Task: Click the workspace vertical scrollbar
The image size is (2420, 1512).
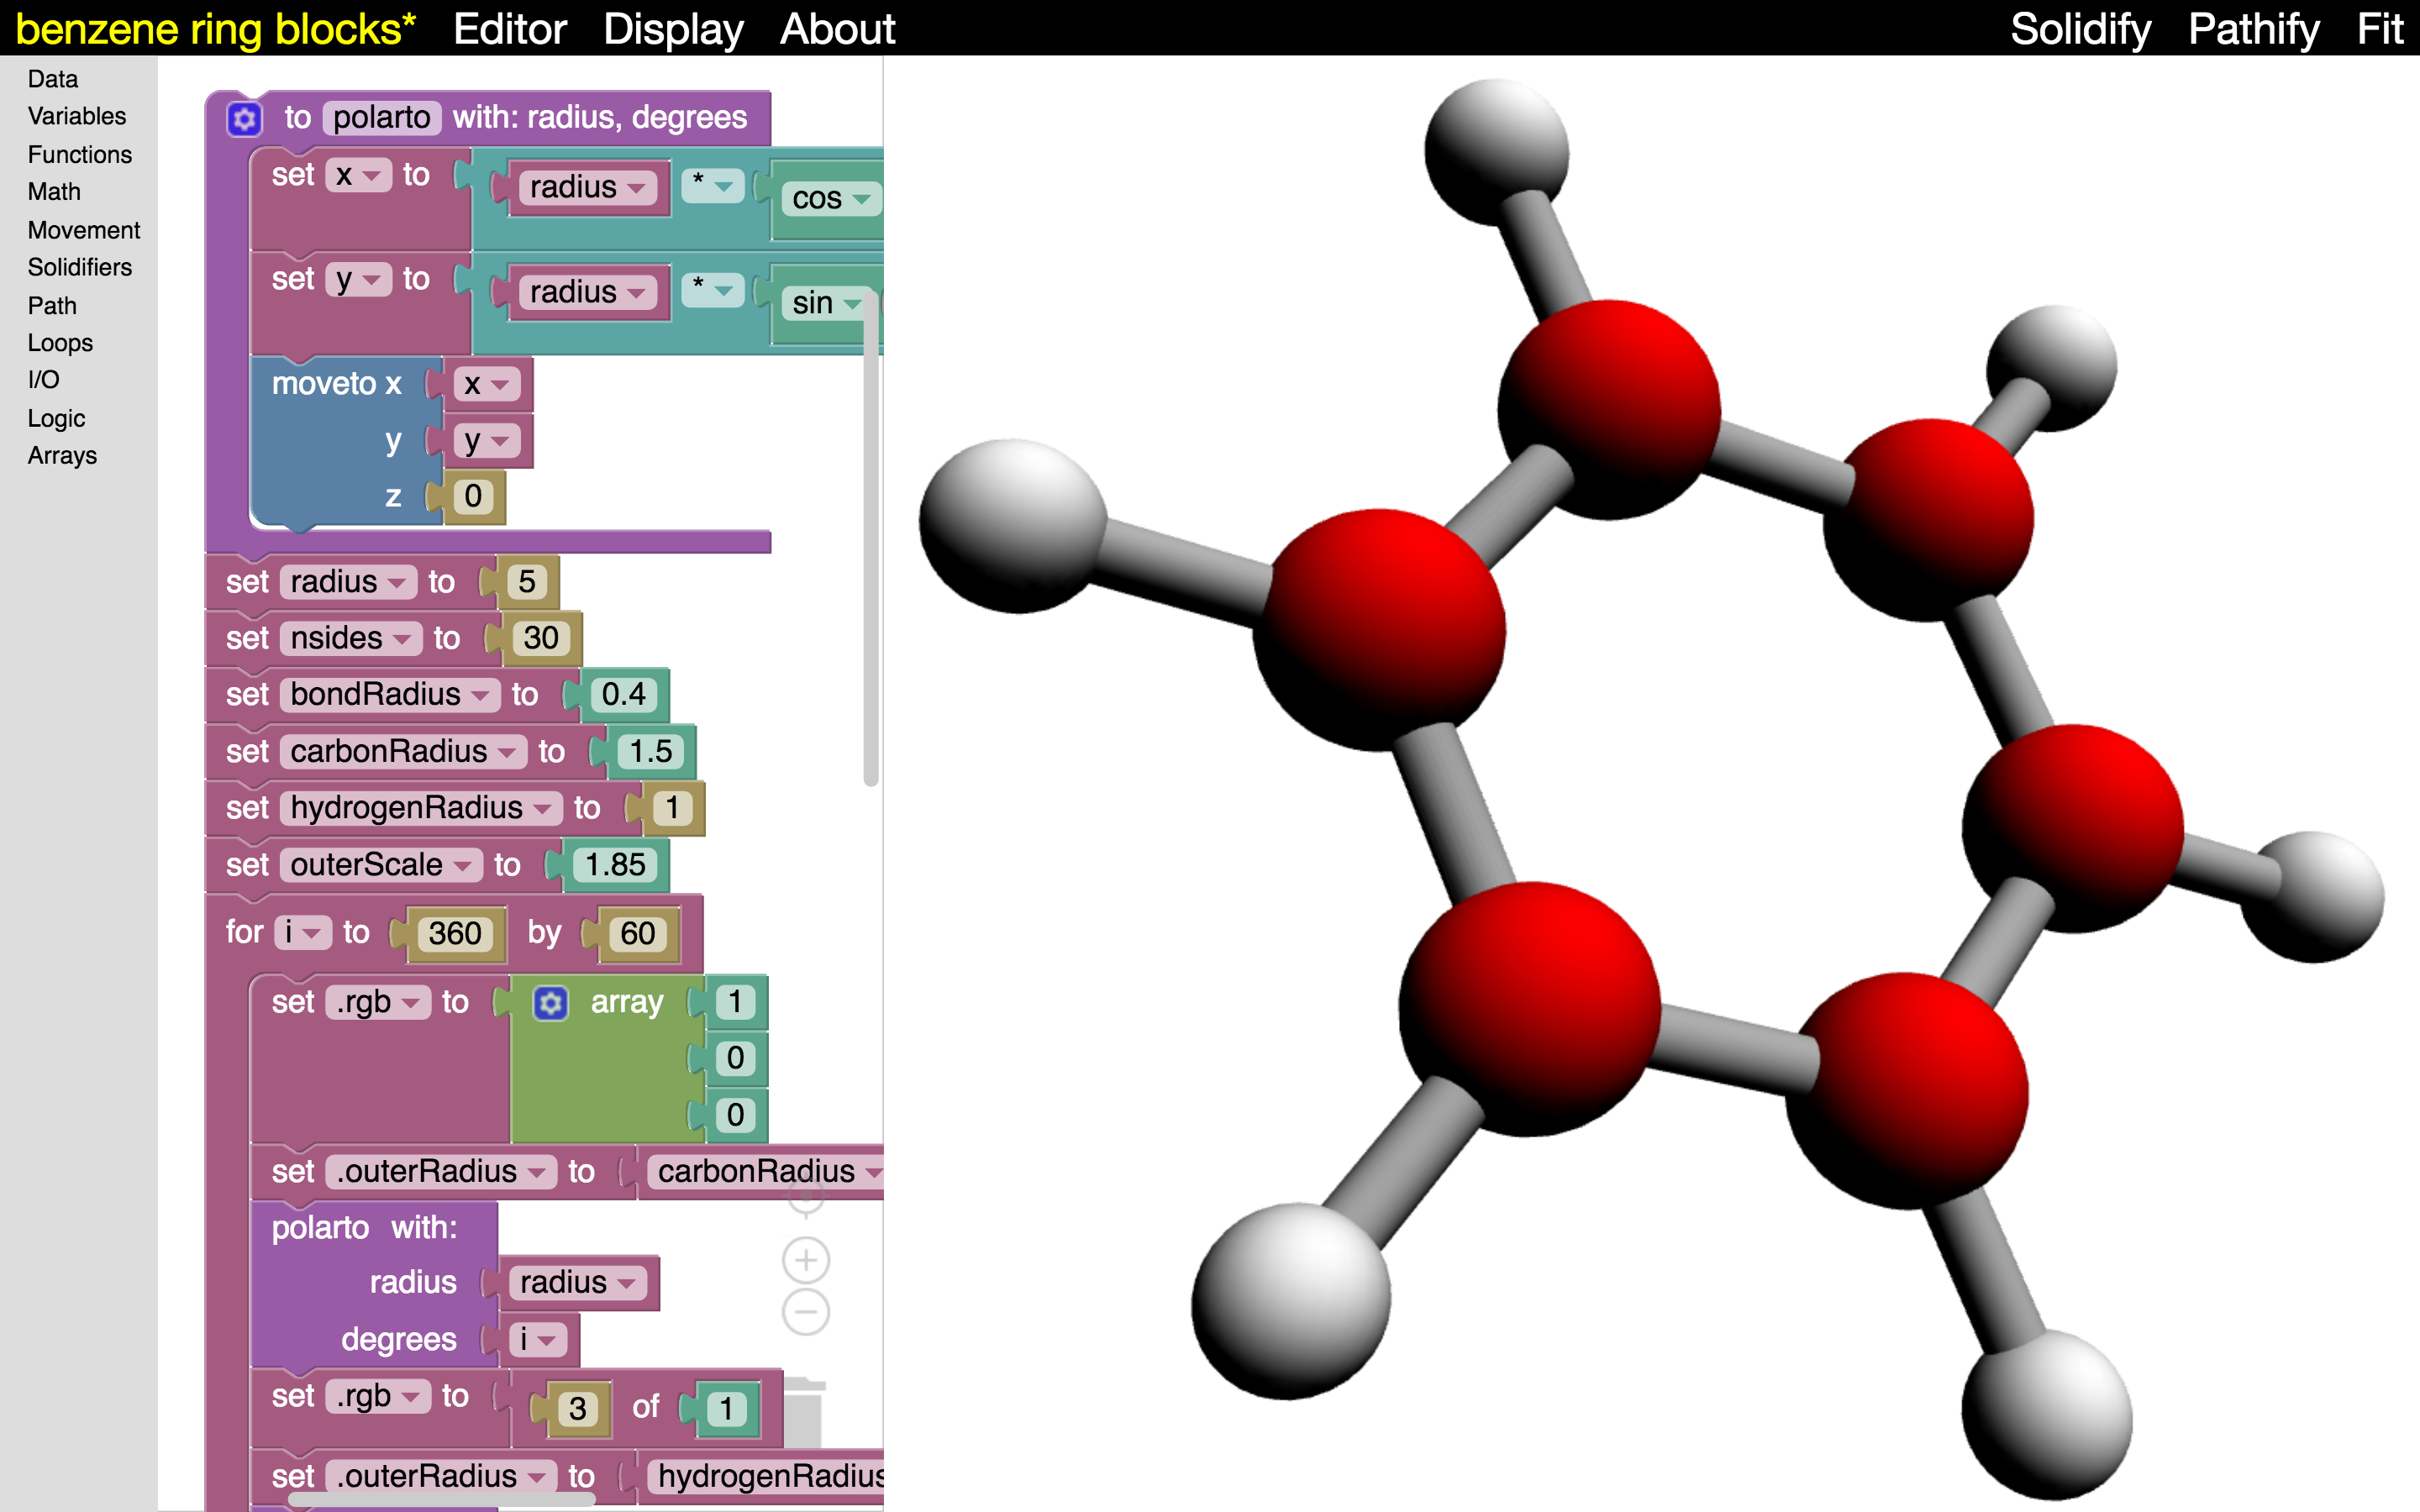Action: [871, 538]
